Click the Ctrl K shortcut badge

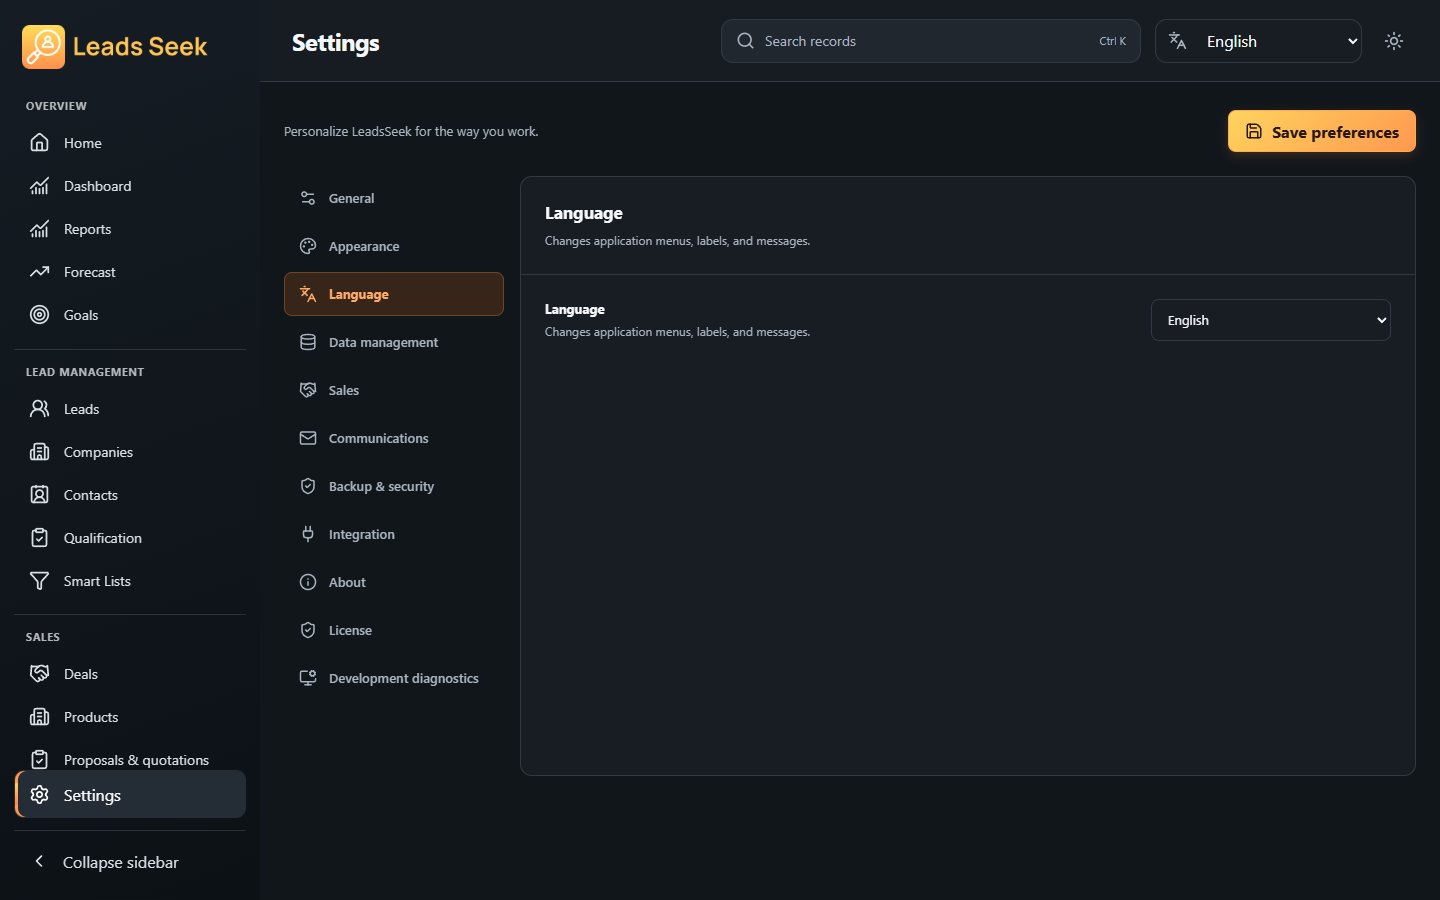pyautogui.click(x=1112, y=41)
